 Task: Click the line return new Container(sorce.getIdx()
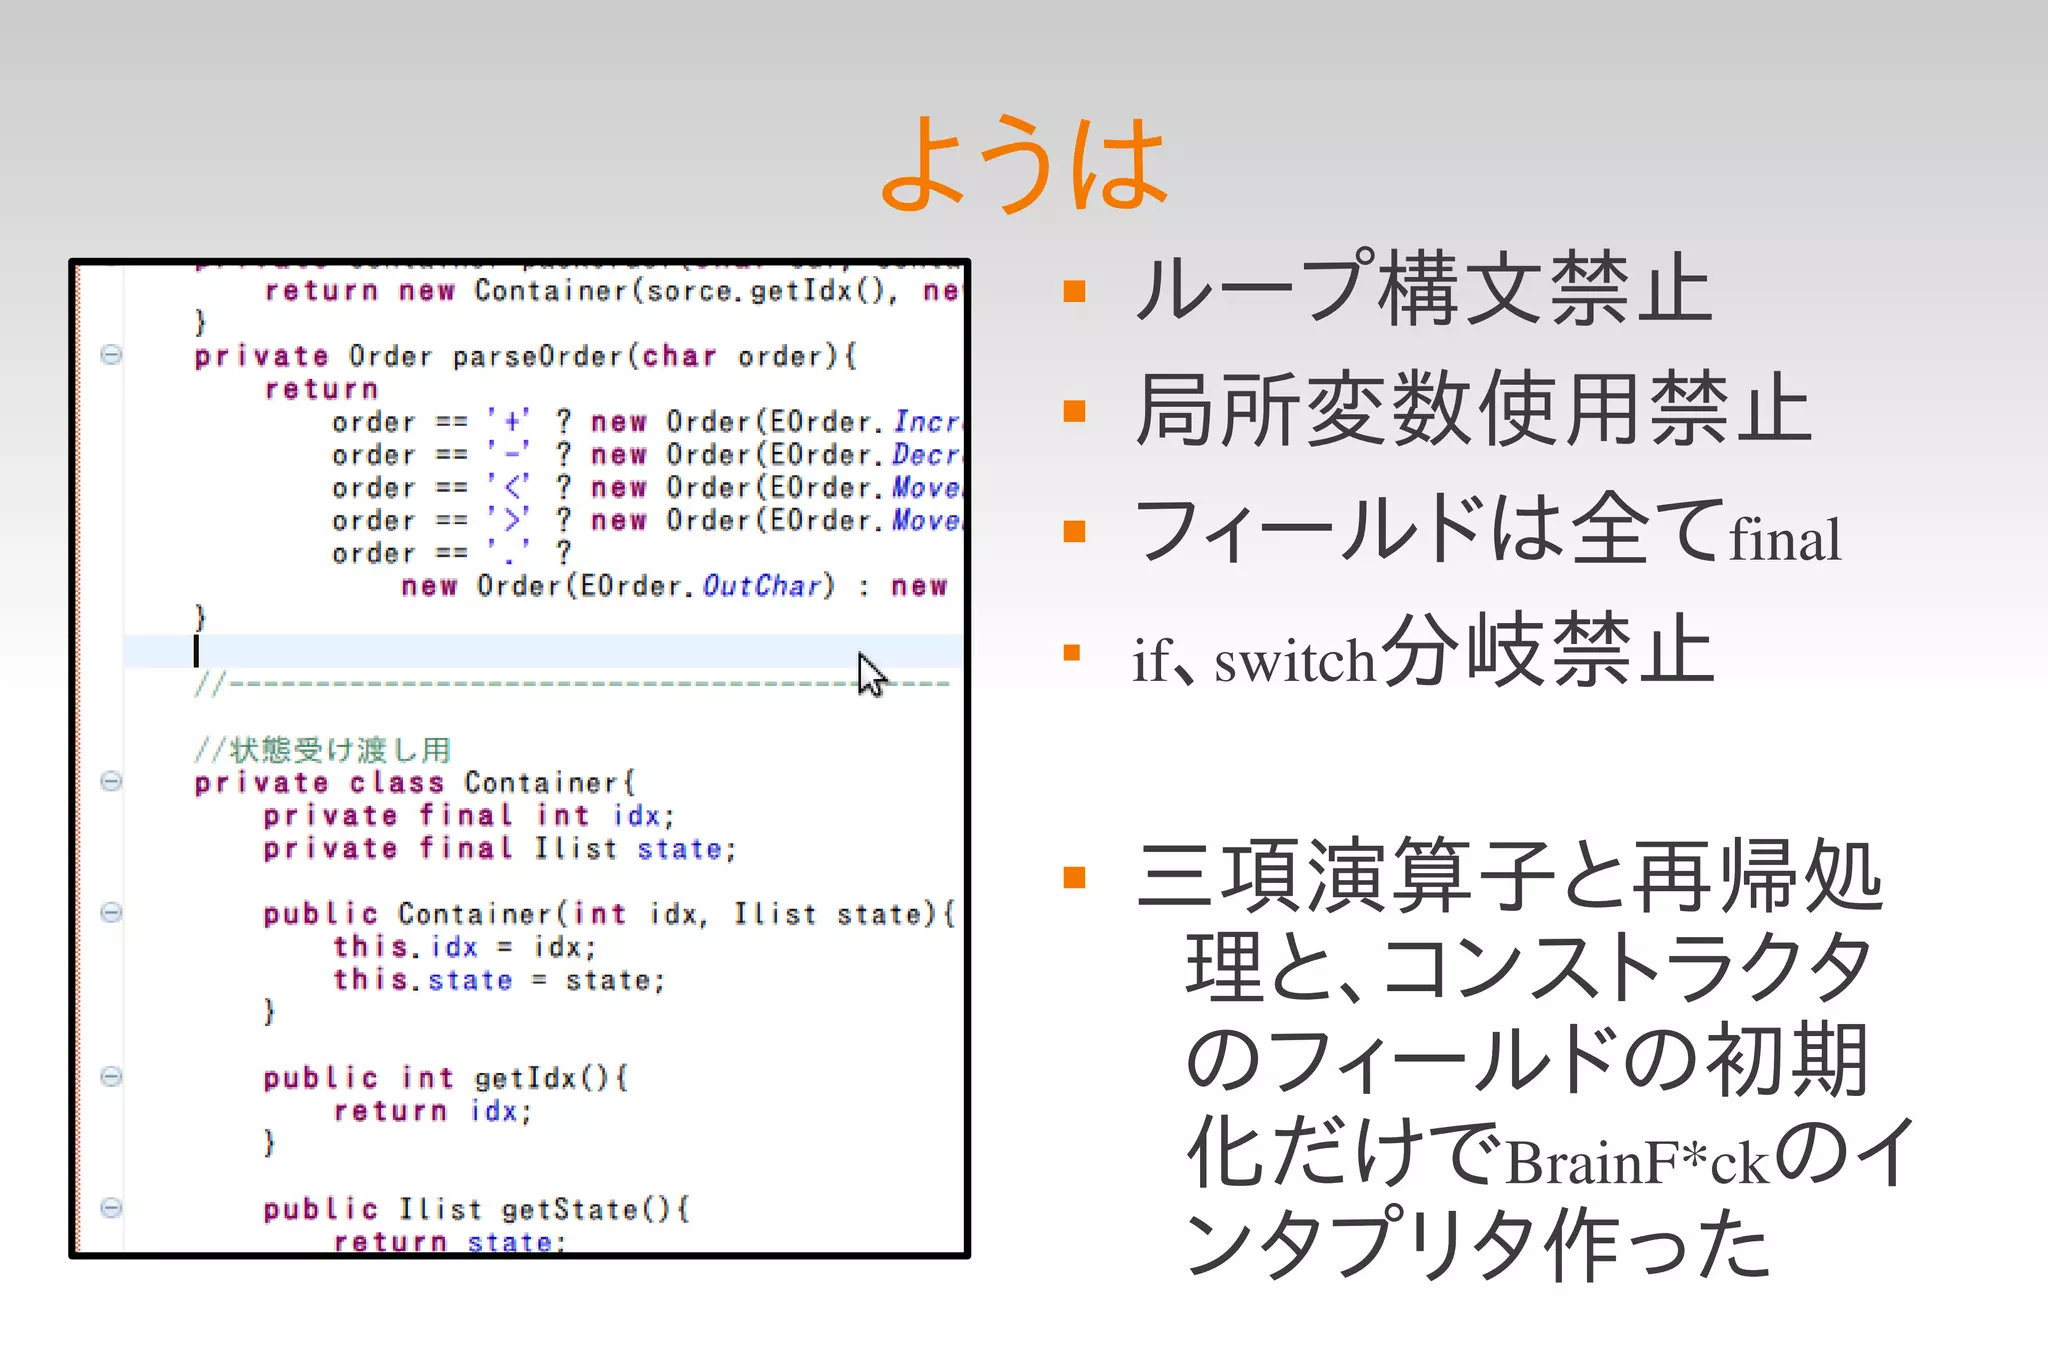tap(612, 291)
